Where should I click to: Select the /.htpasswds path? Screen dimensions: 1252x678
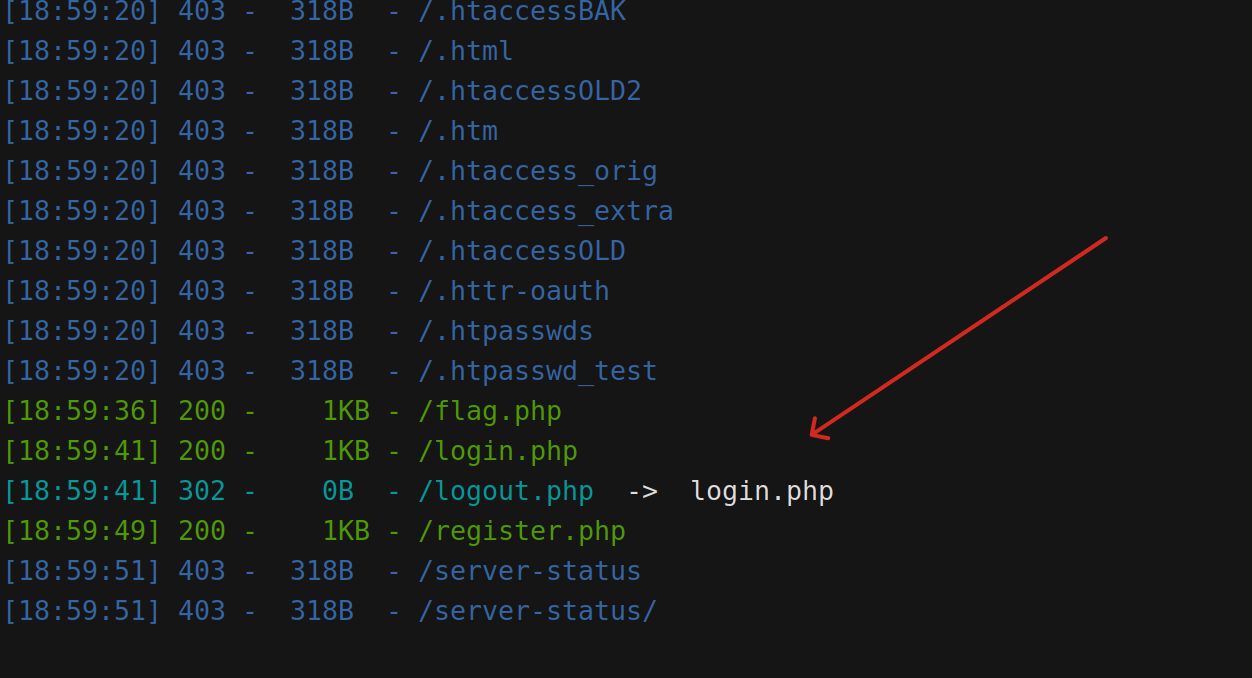[505, 331]
